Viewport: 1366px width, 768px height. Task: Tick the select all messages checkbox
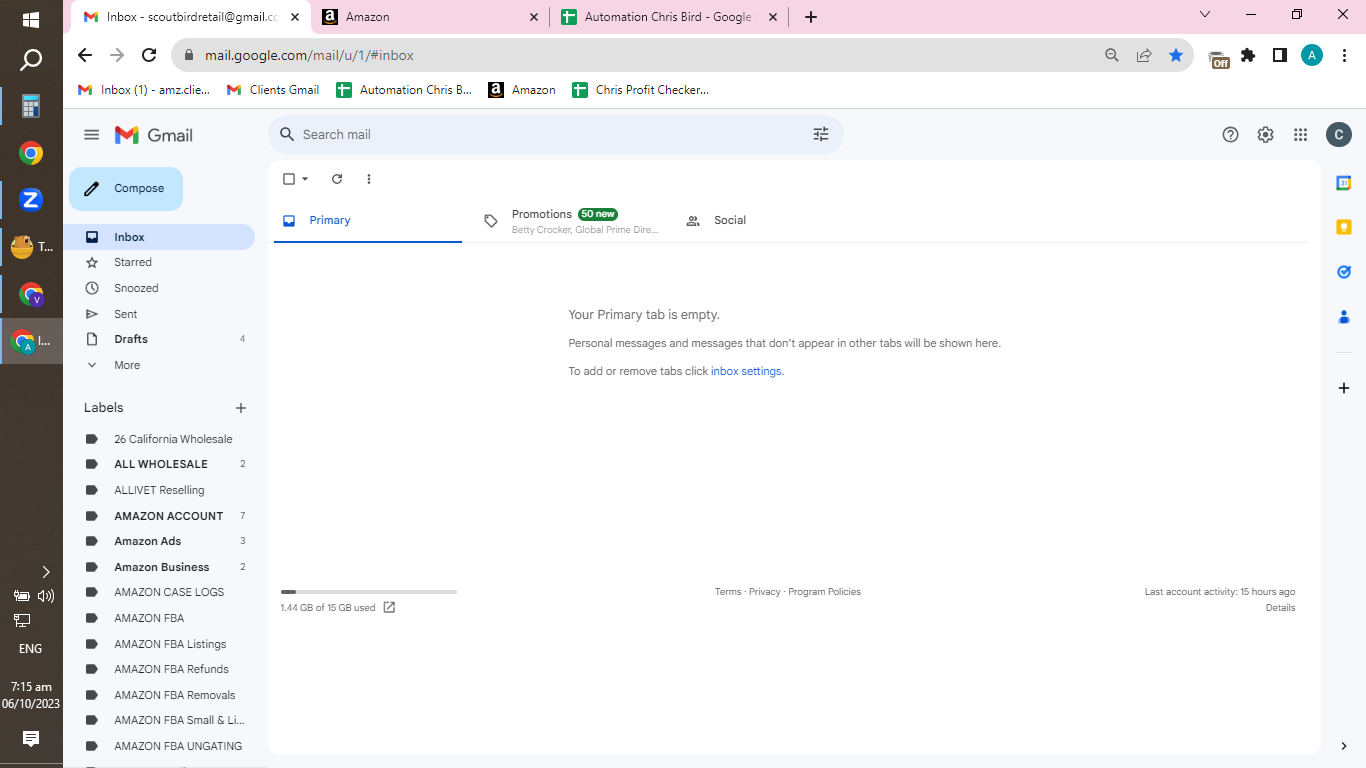[289, 179]
